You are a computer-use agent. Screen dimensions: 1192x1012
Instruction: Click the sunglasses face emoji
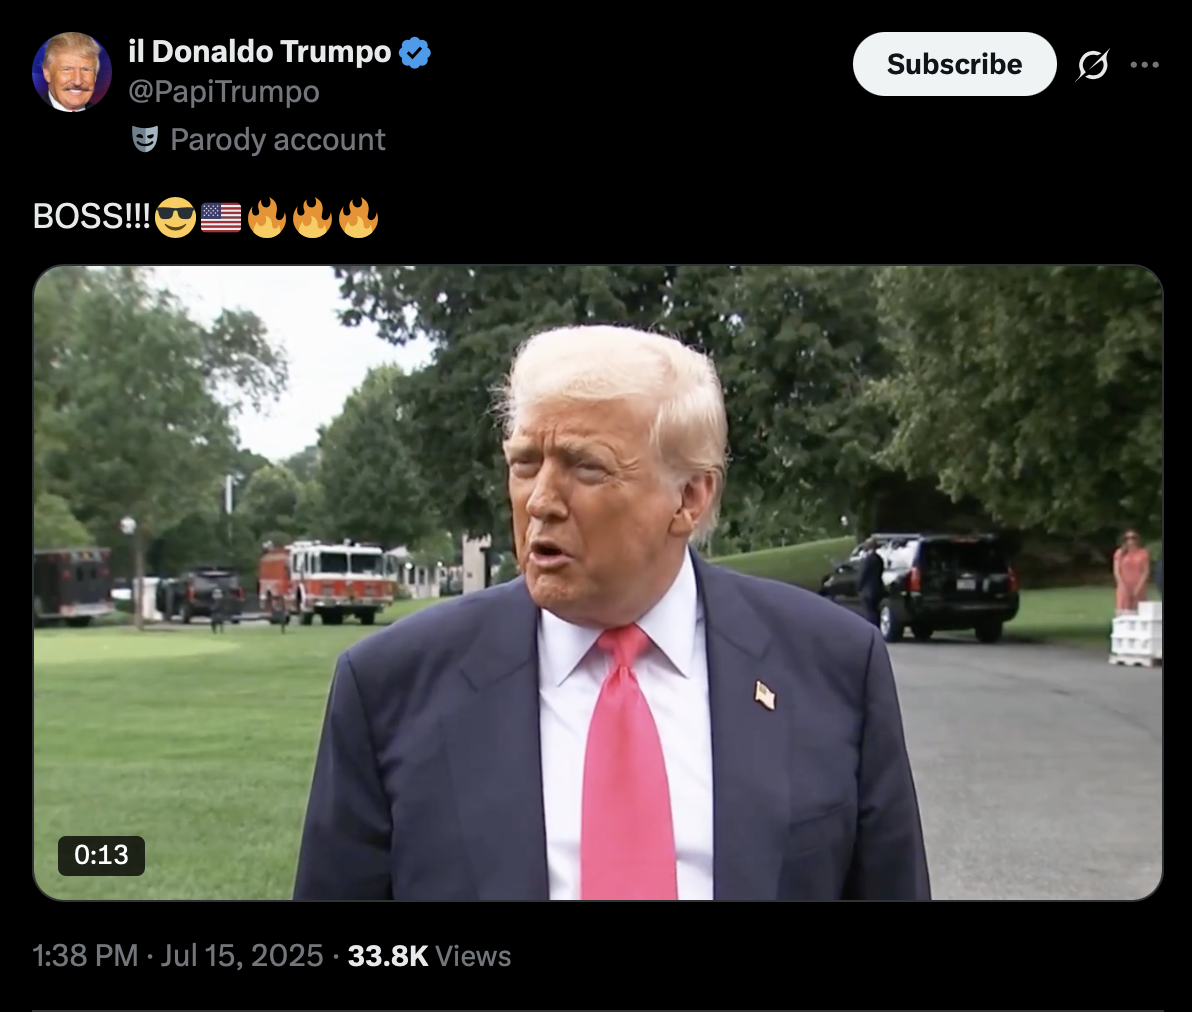point(176,217)
